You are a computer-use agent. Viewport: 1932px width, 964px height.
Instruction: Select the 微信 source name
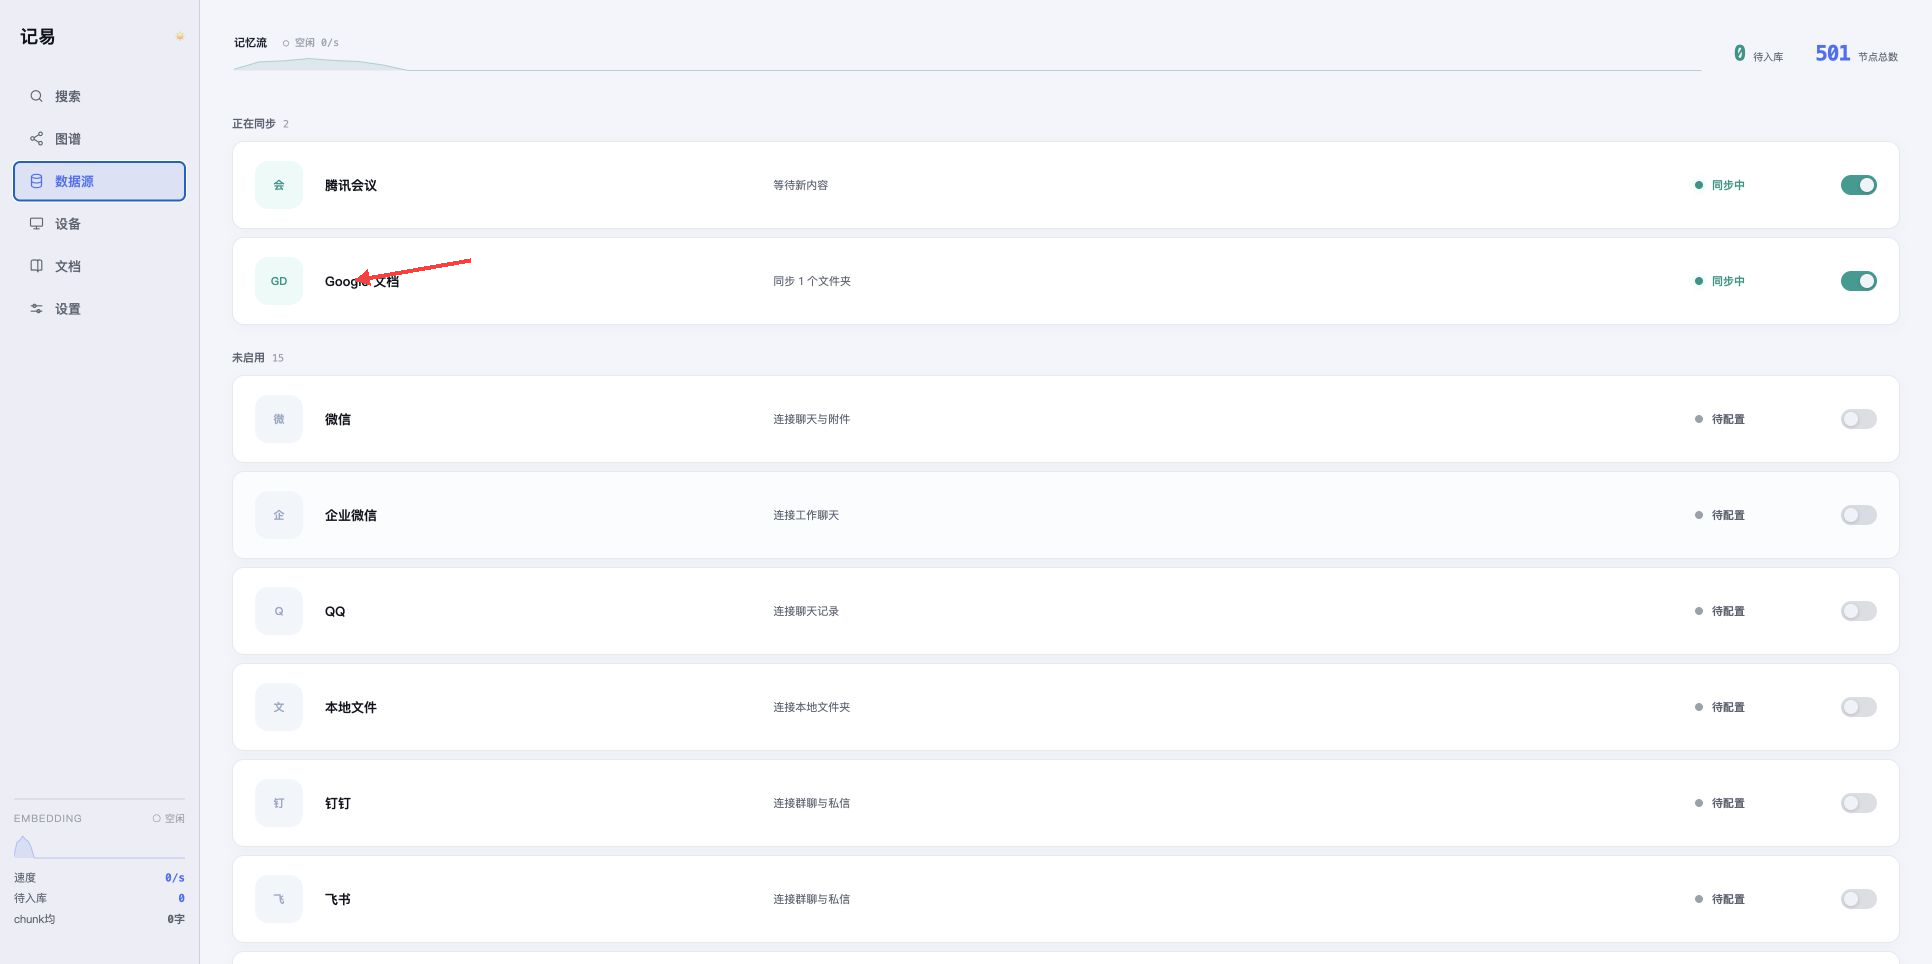click(338, 419)
